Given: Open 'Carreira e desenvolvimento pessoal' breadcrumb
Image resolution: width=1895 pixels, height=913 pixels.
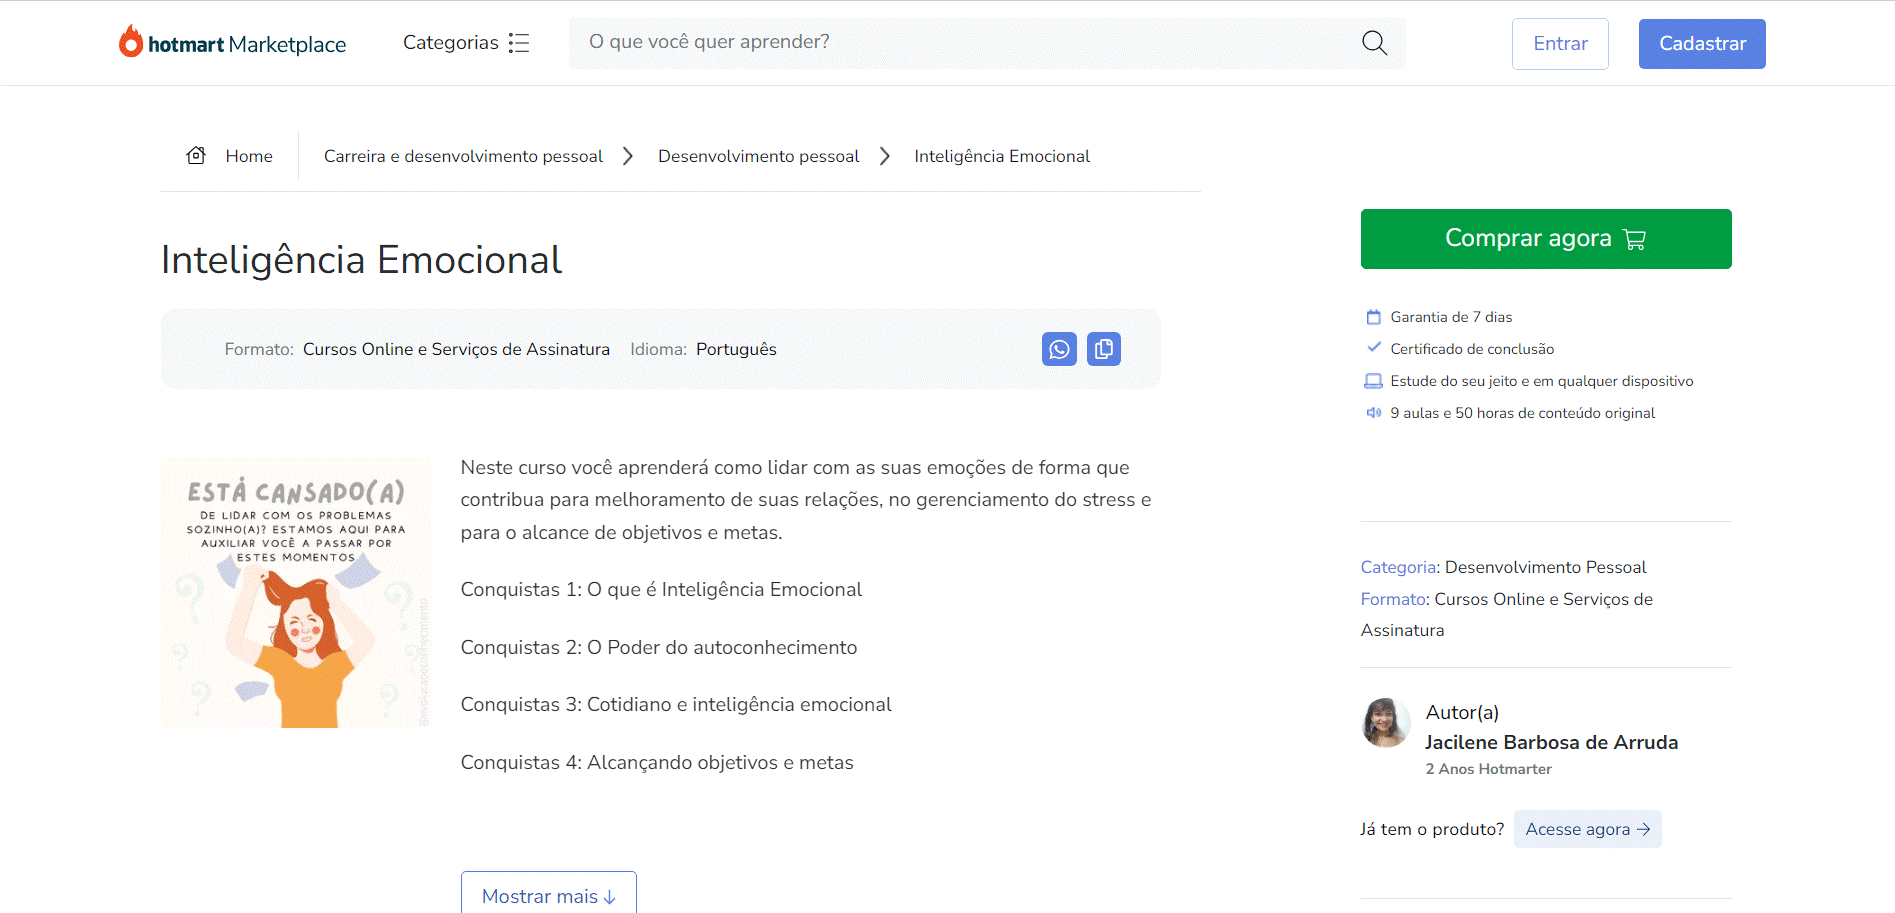Looking at the screenshot, I should click(x=463, y=156).
